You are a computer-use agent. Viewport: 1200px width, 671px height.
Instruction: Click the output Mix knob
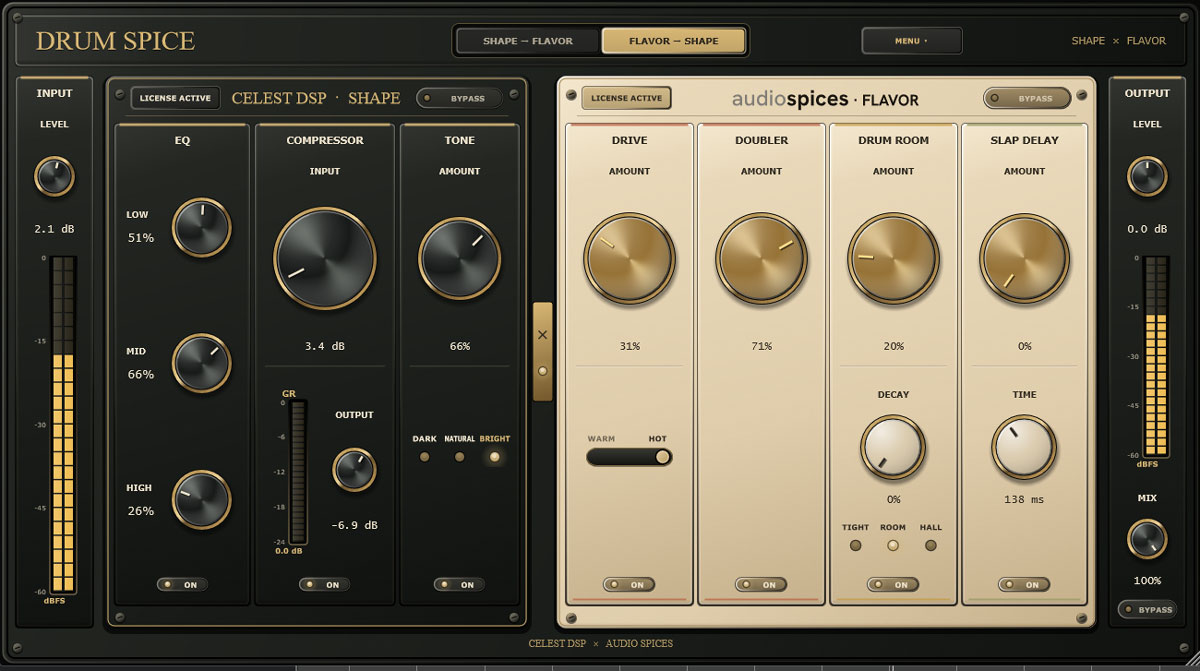(x=1147, y=539)
